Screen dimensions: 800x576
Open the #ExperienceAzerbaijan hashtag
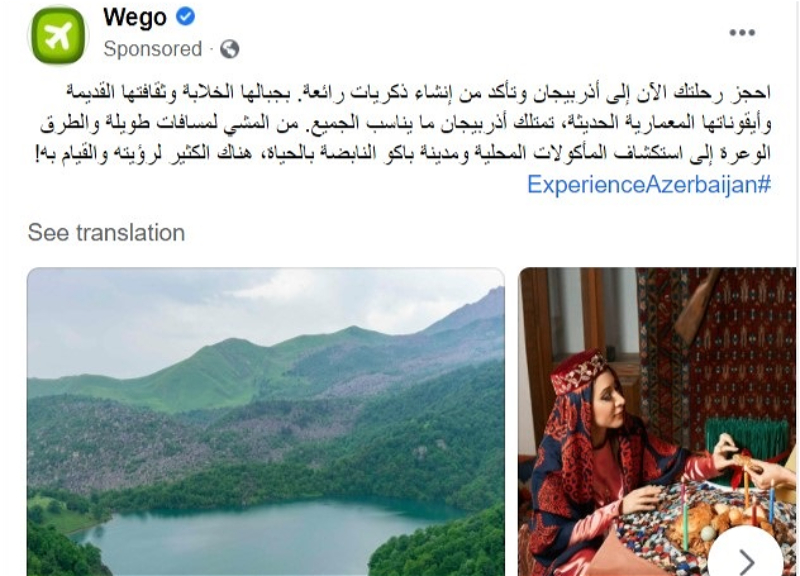point(648,184)
